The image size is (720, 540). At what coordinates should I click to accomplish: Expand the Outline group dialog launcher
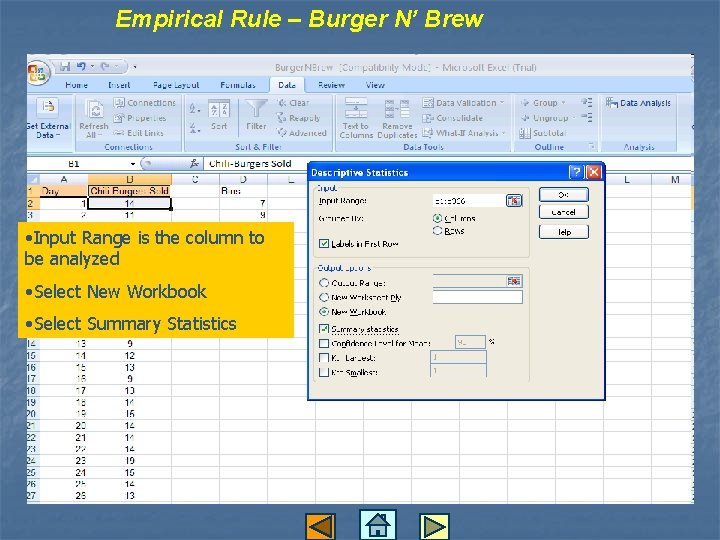pos(592,146)
